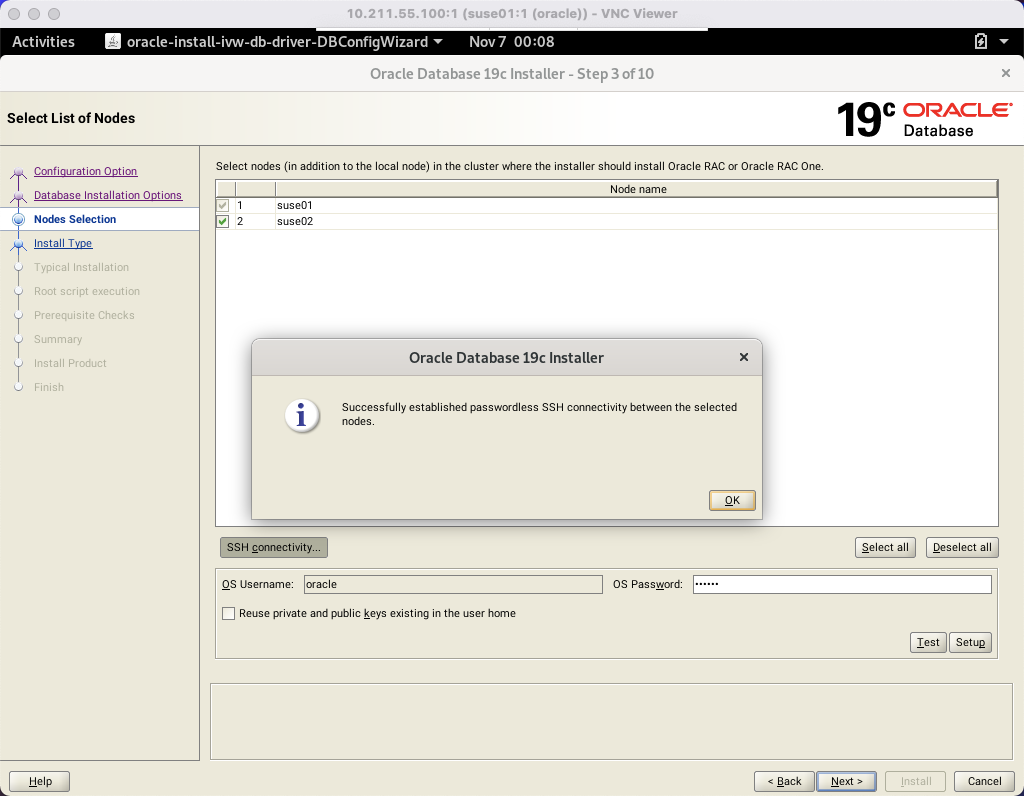The height and width of the screenshot is (796, 1024).
Task: Go Back to previous step
Action: [784, 781]
